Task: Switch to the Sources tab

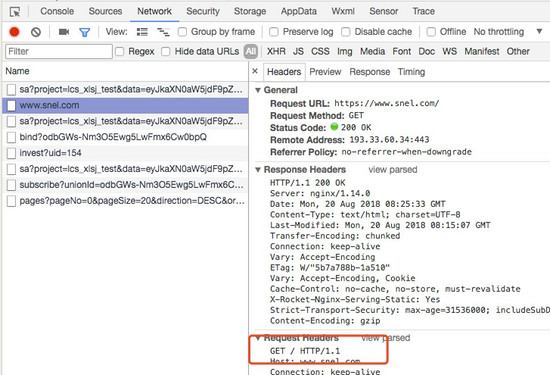Action: click(105, 11)
